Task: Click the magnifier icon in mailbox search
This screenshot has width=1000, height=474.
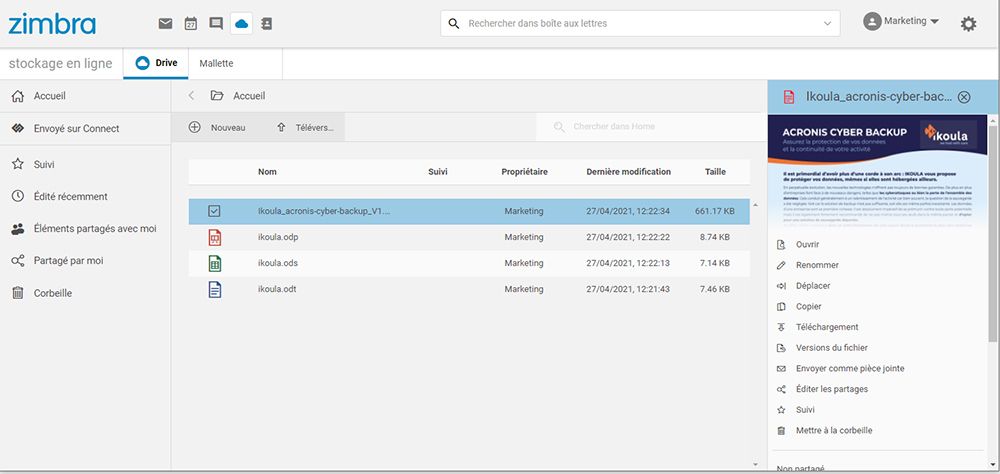Action: (453, 24)
